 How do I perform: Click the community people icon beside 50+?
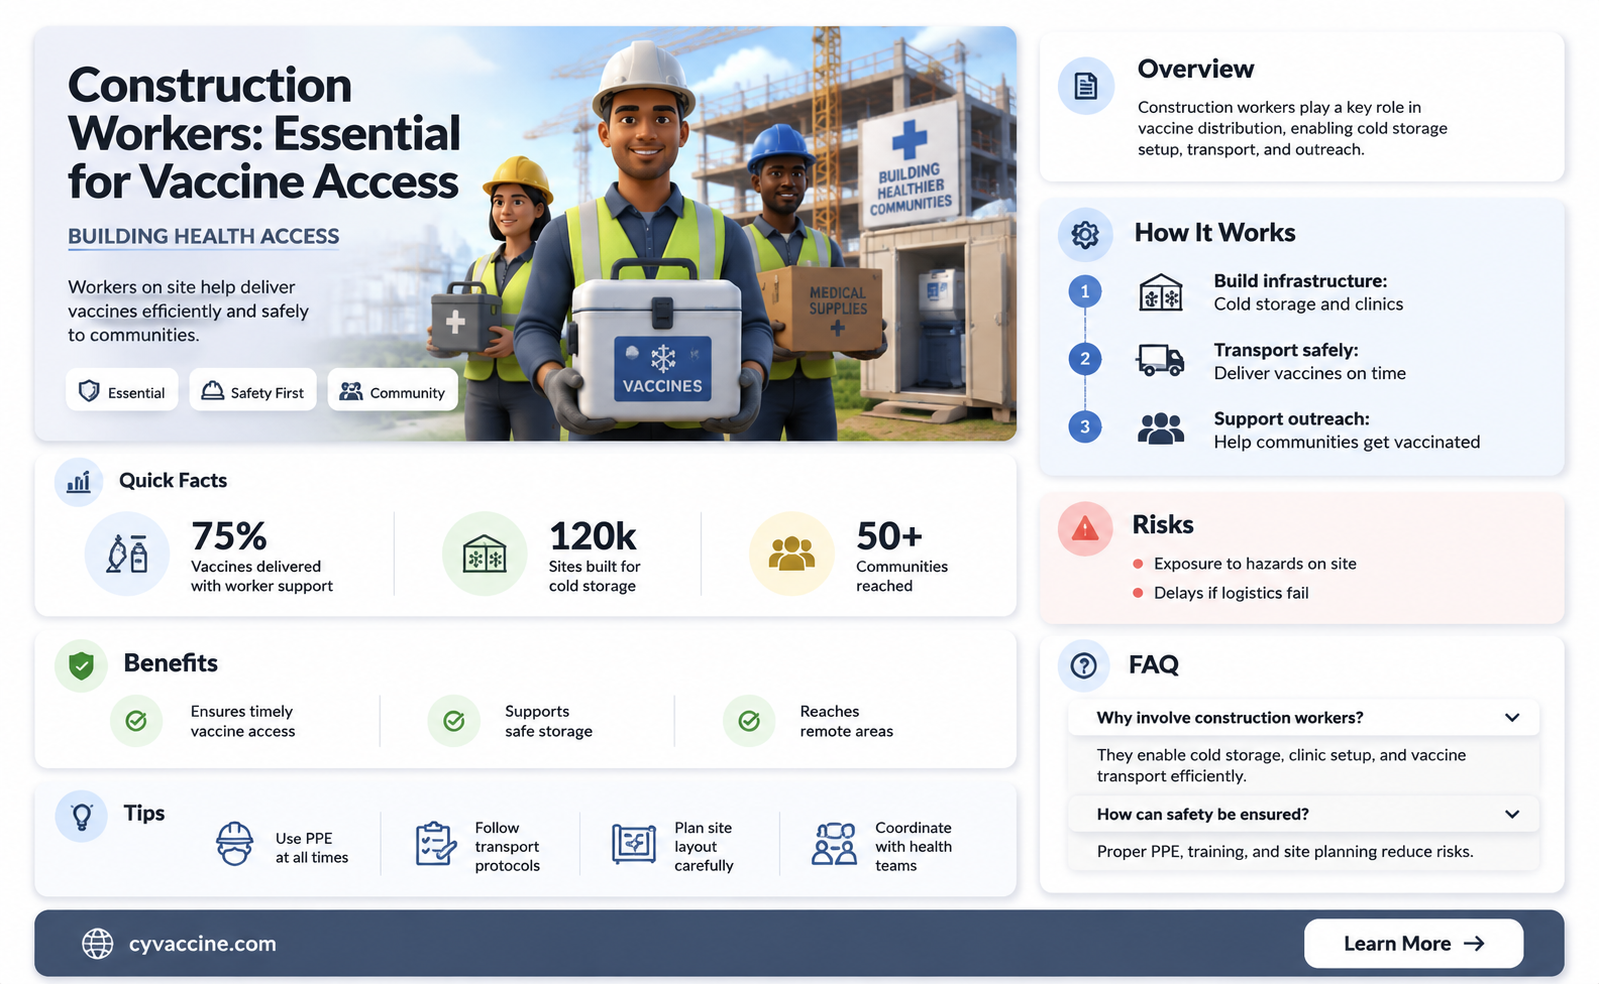click(x=792, y=553)
